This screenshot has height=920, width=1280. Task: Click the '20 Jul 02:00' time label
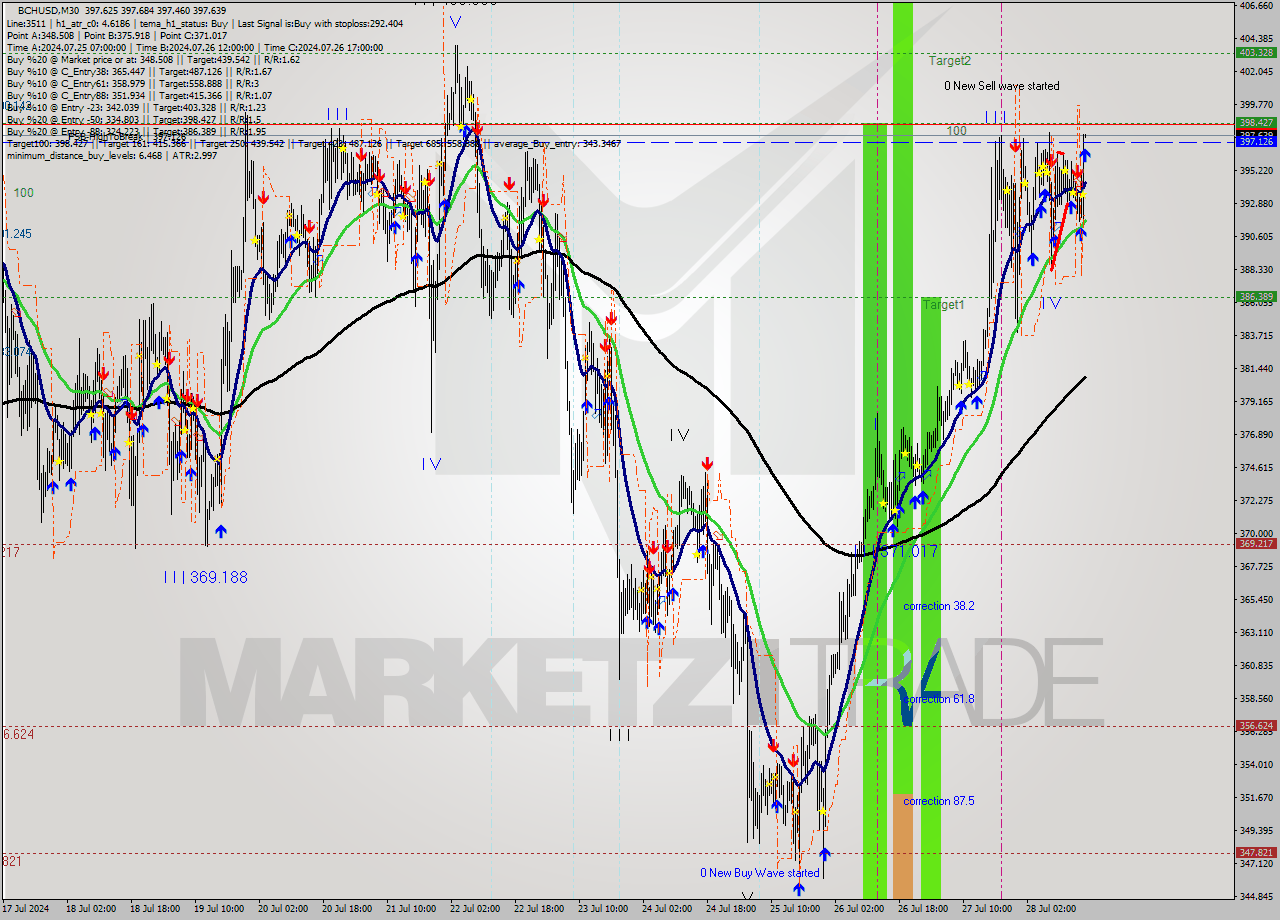pyautogui.click(x=283, y=909)
